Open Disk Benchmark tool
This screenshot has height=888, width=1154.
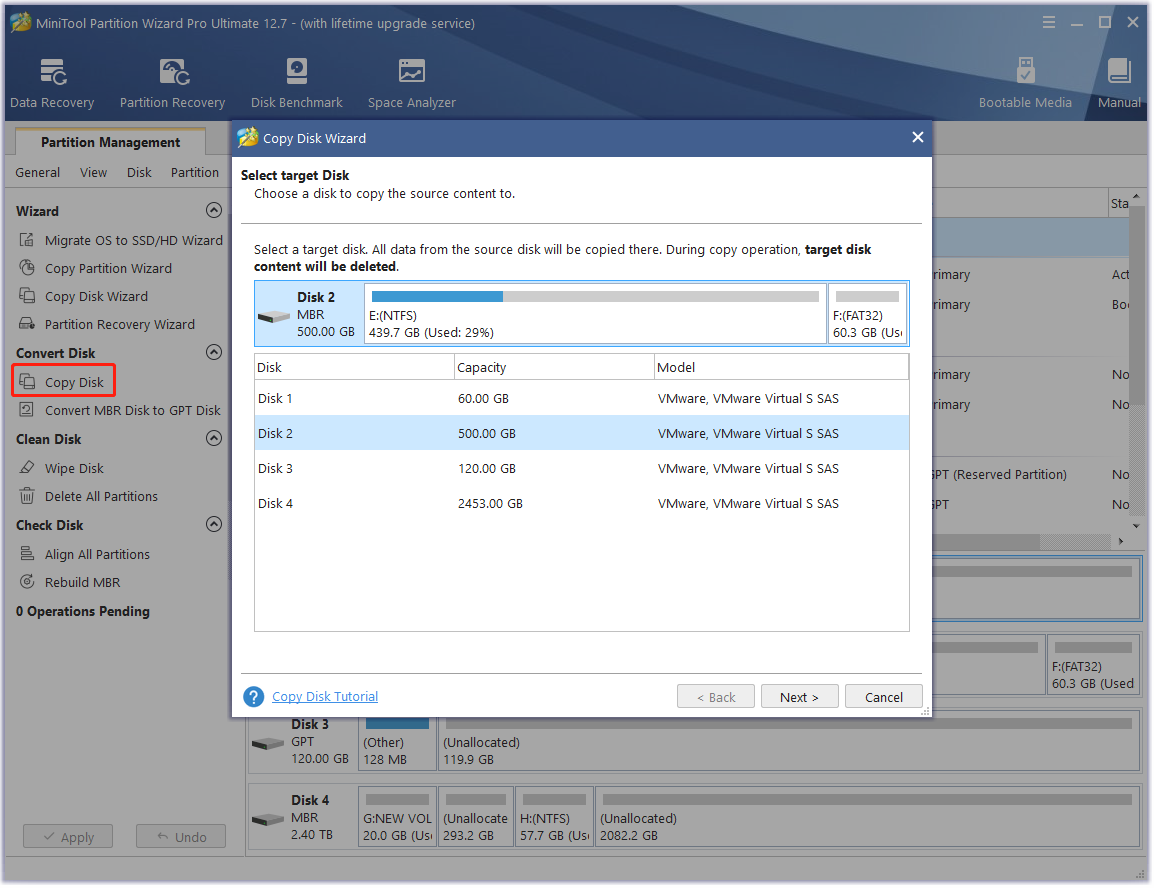[297, 83]
